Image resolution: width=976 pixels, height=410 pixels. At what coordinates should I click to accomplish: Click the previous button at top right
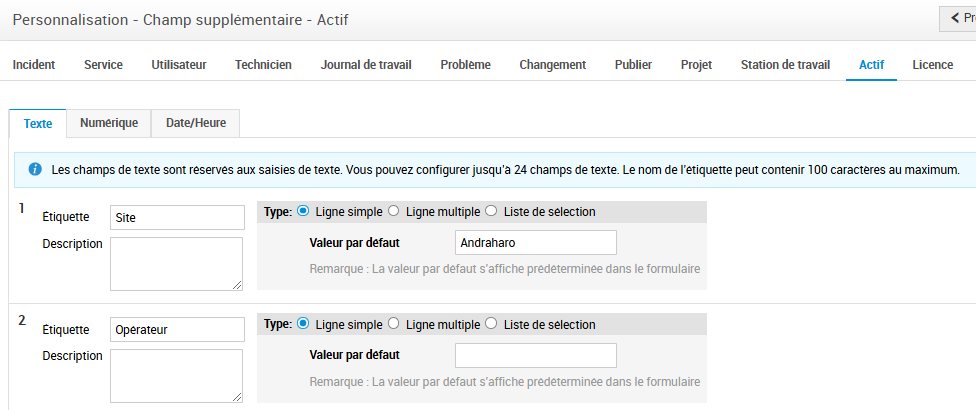[958, 19]
